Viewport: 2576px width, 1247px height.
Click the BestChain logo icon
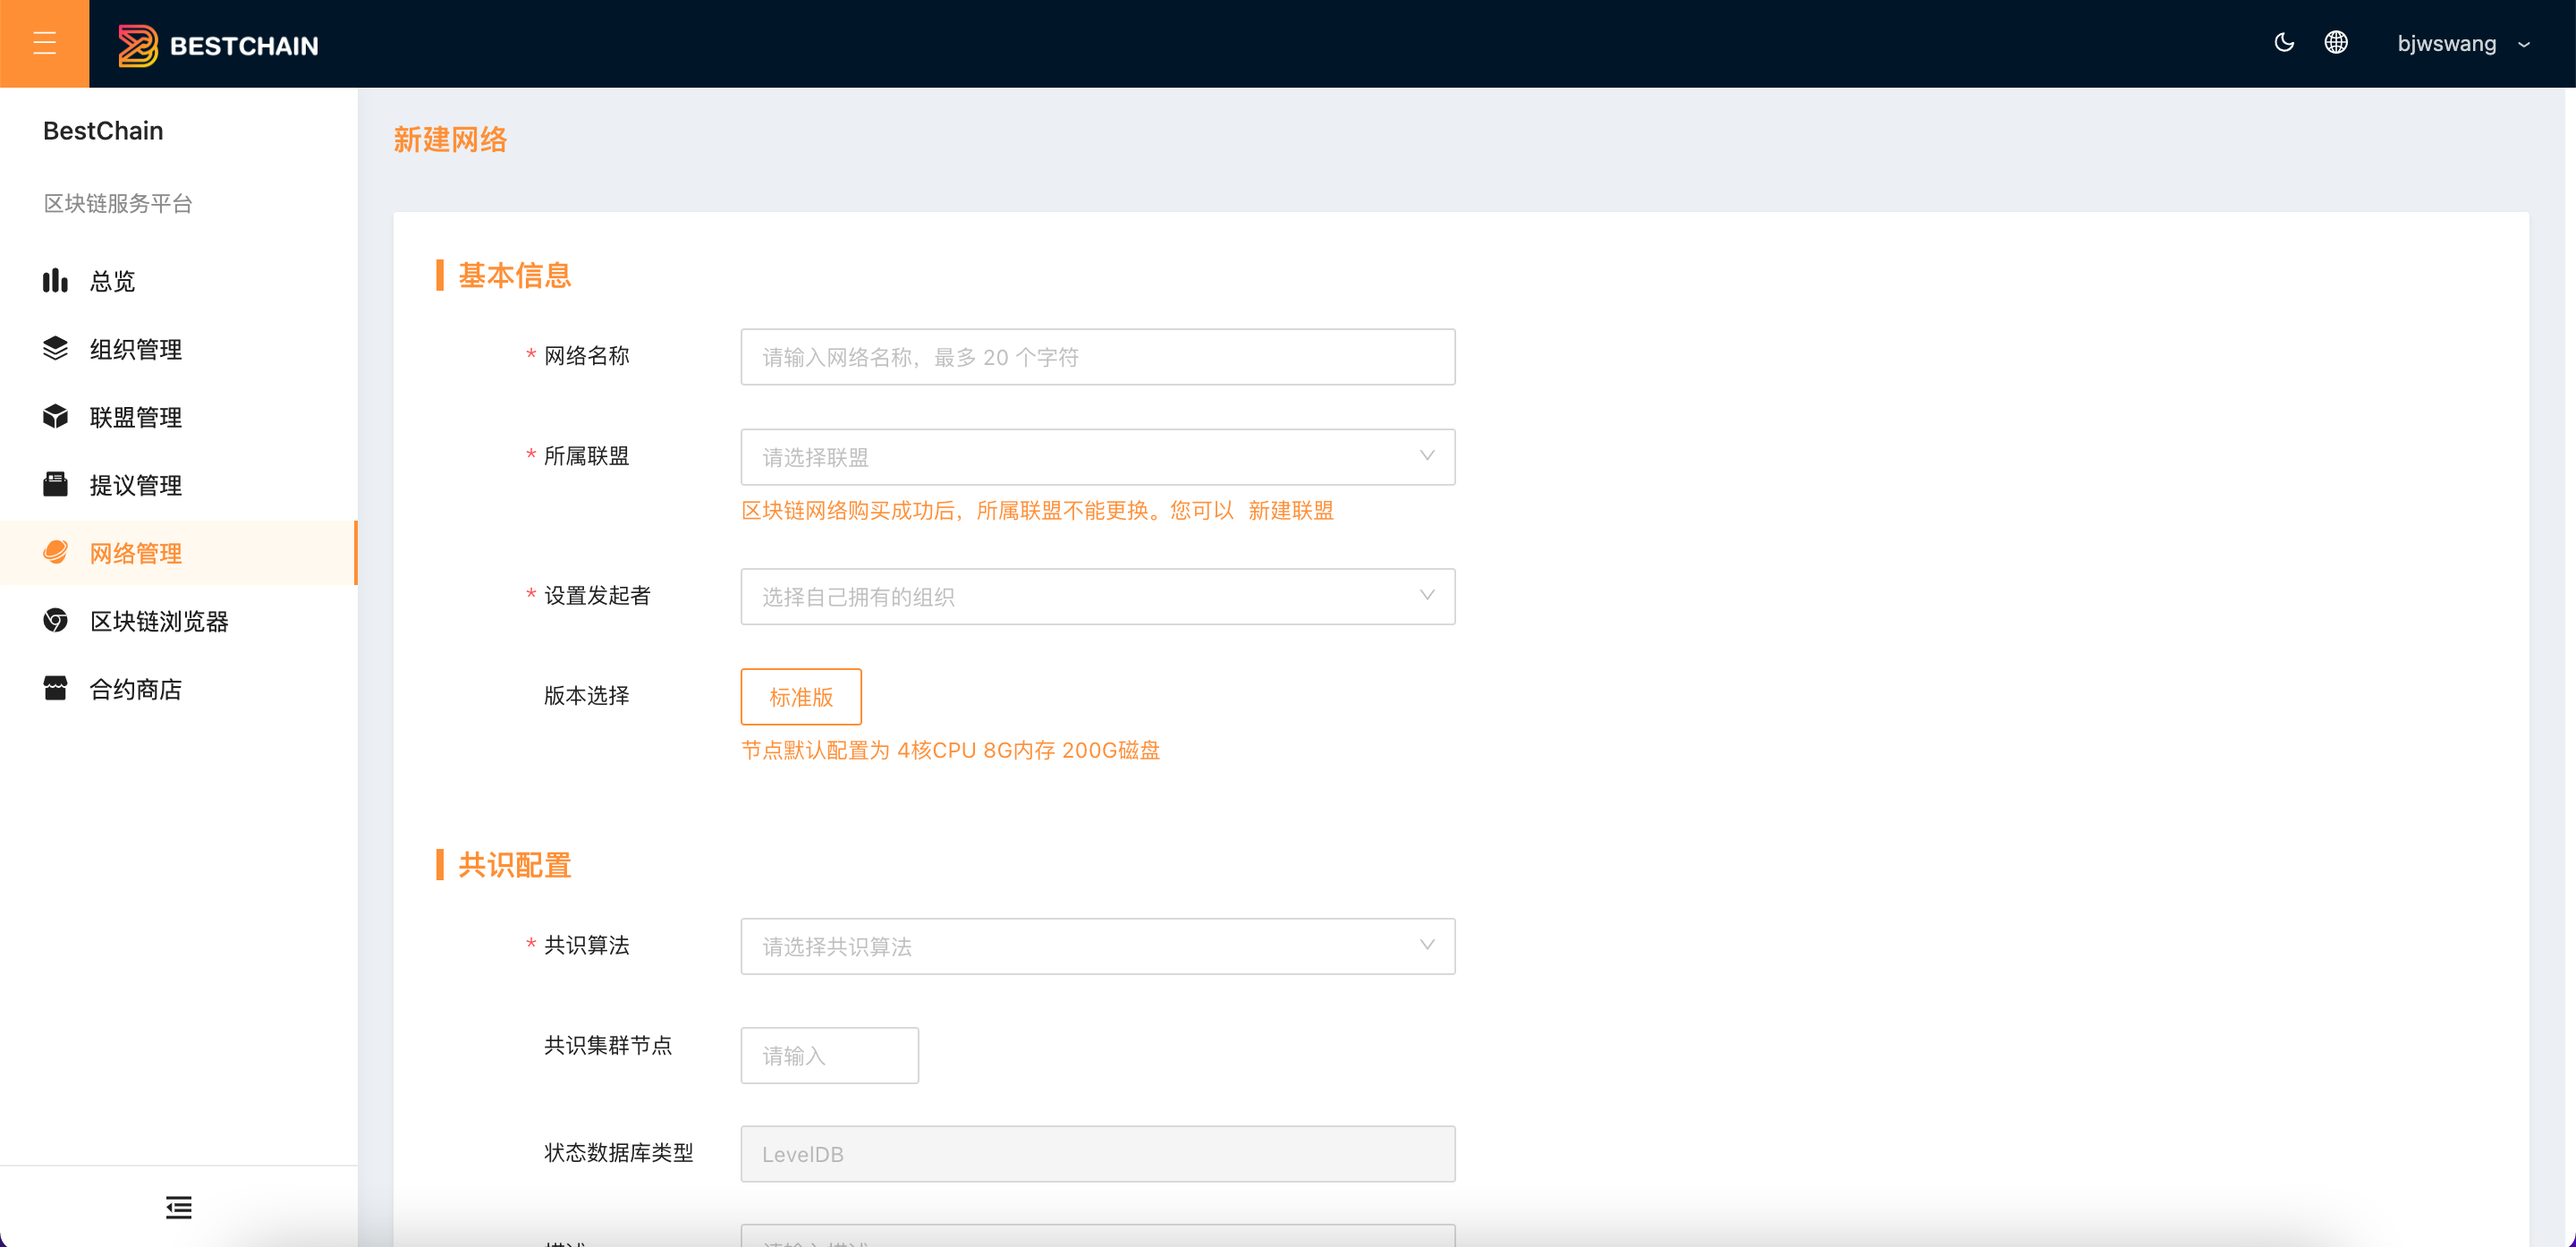tap(138, 45)
